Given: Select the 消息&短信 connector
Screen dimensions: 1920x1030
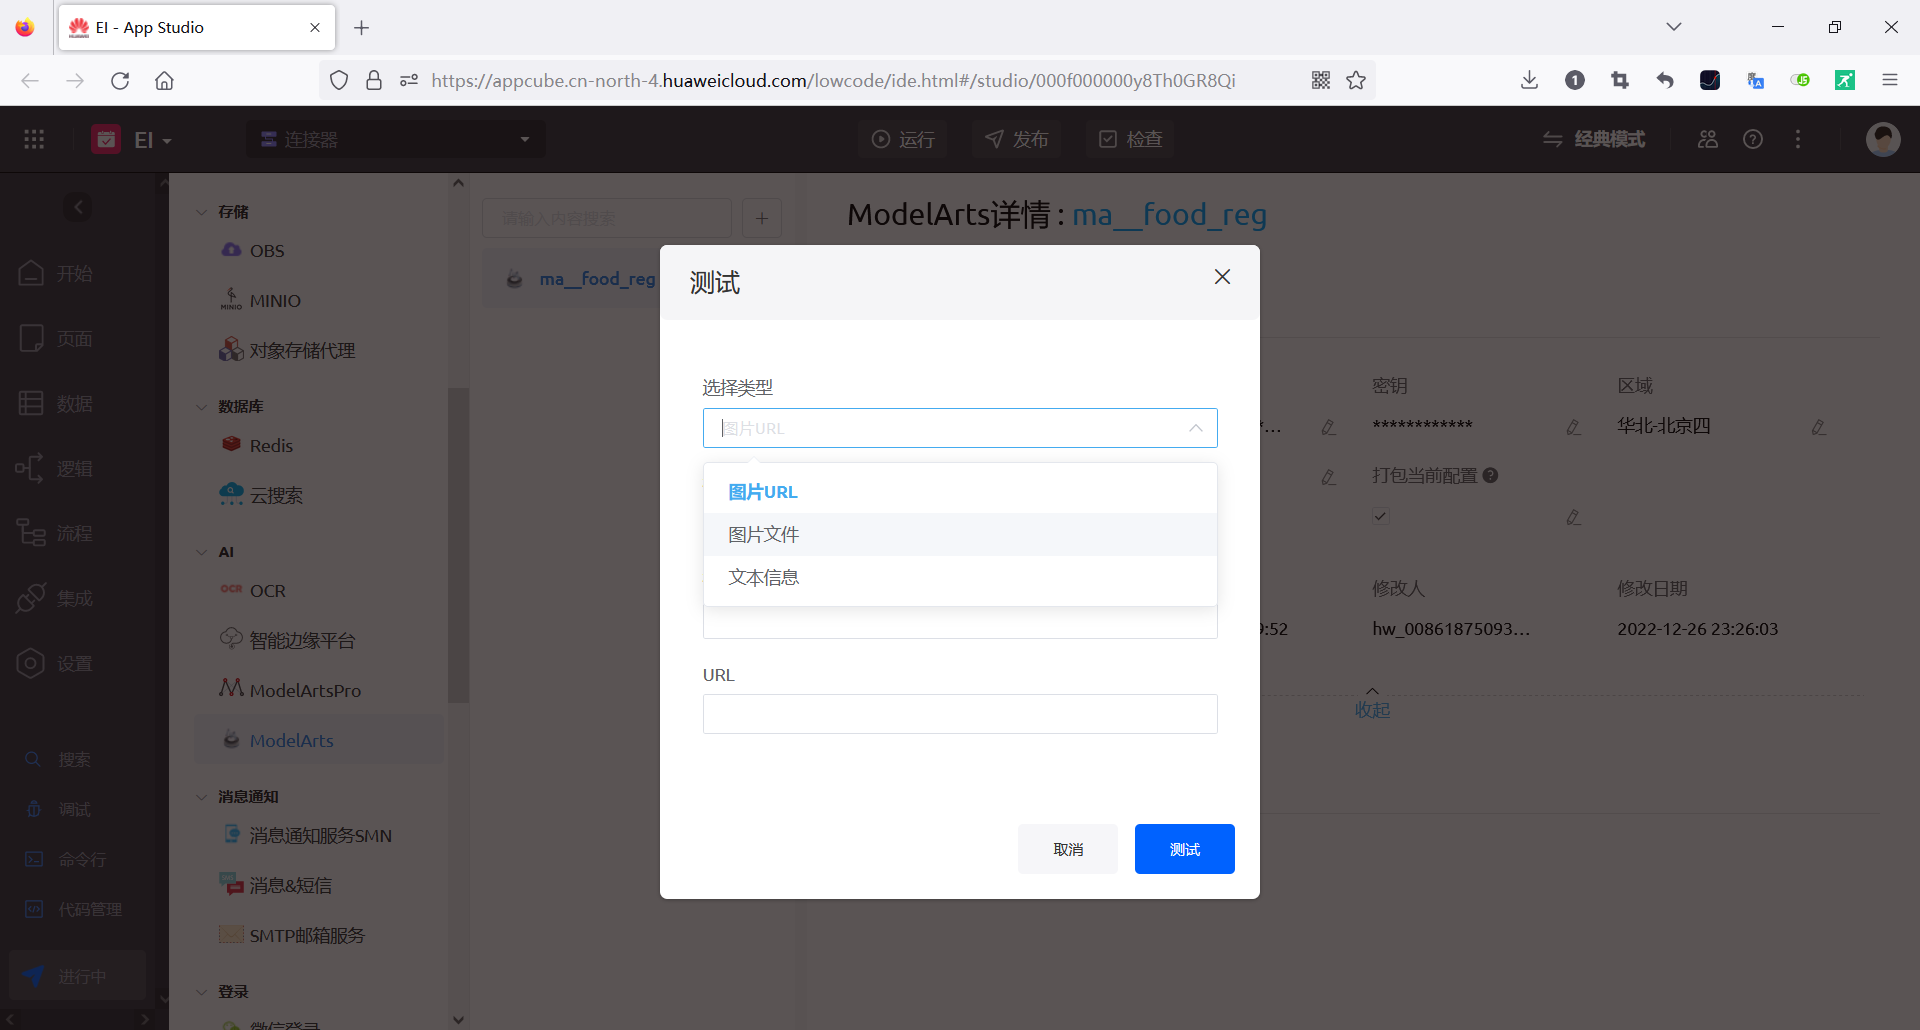Looking at the screenshot, I should tap(320, 886).
